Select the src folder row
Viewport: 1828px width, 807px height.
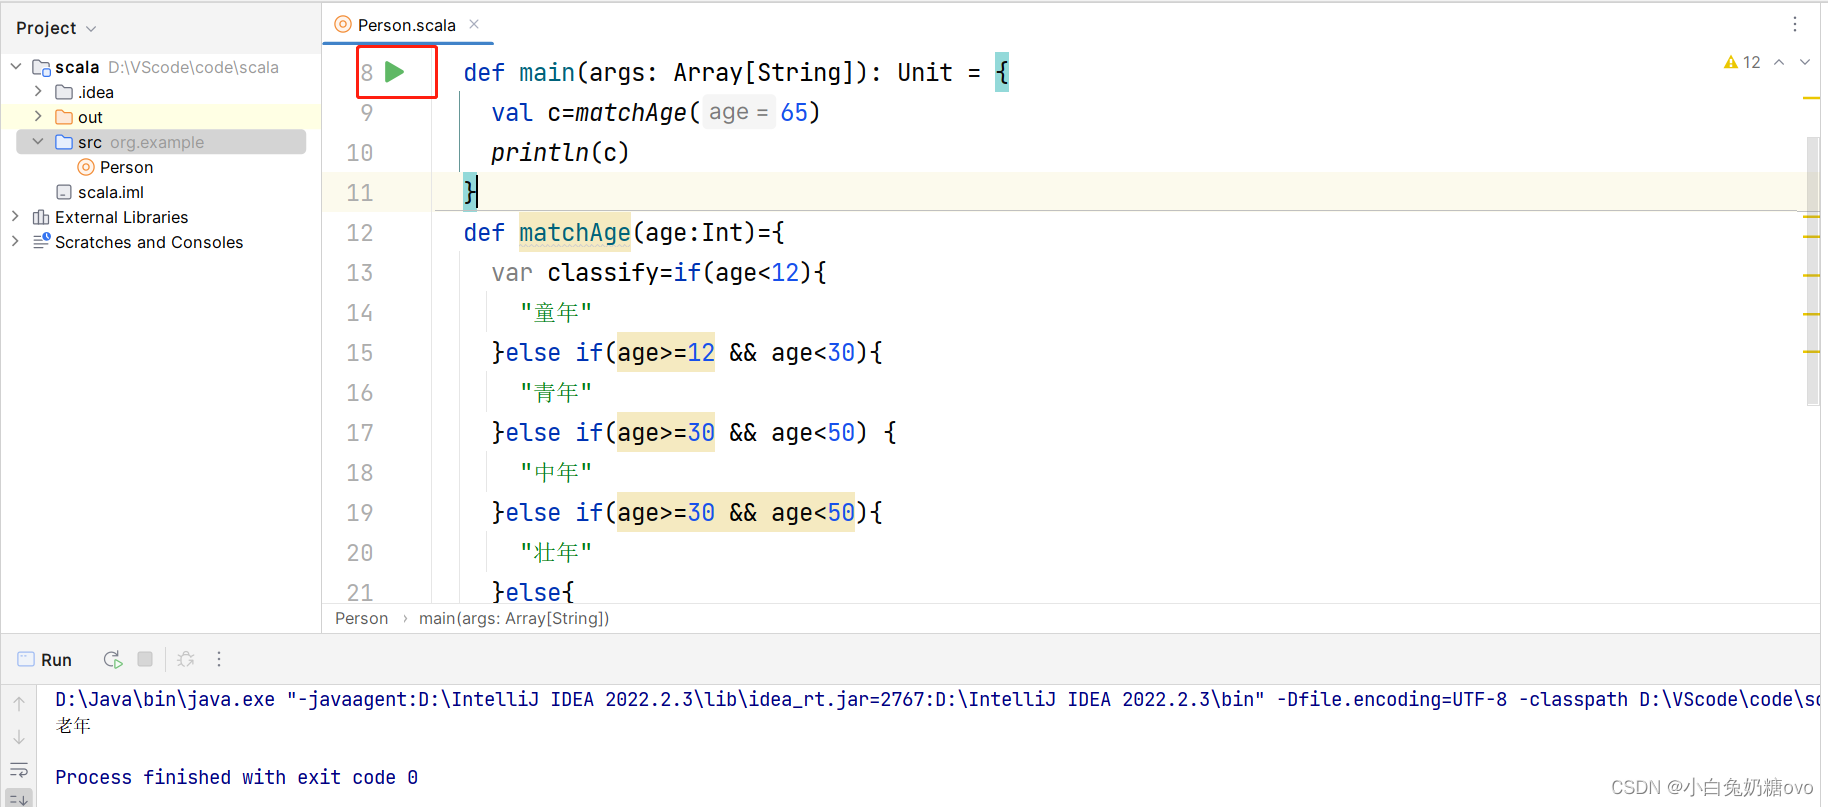[x=161, y=142]
